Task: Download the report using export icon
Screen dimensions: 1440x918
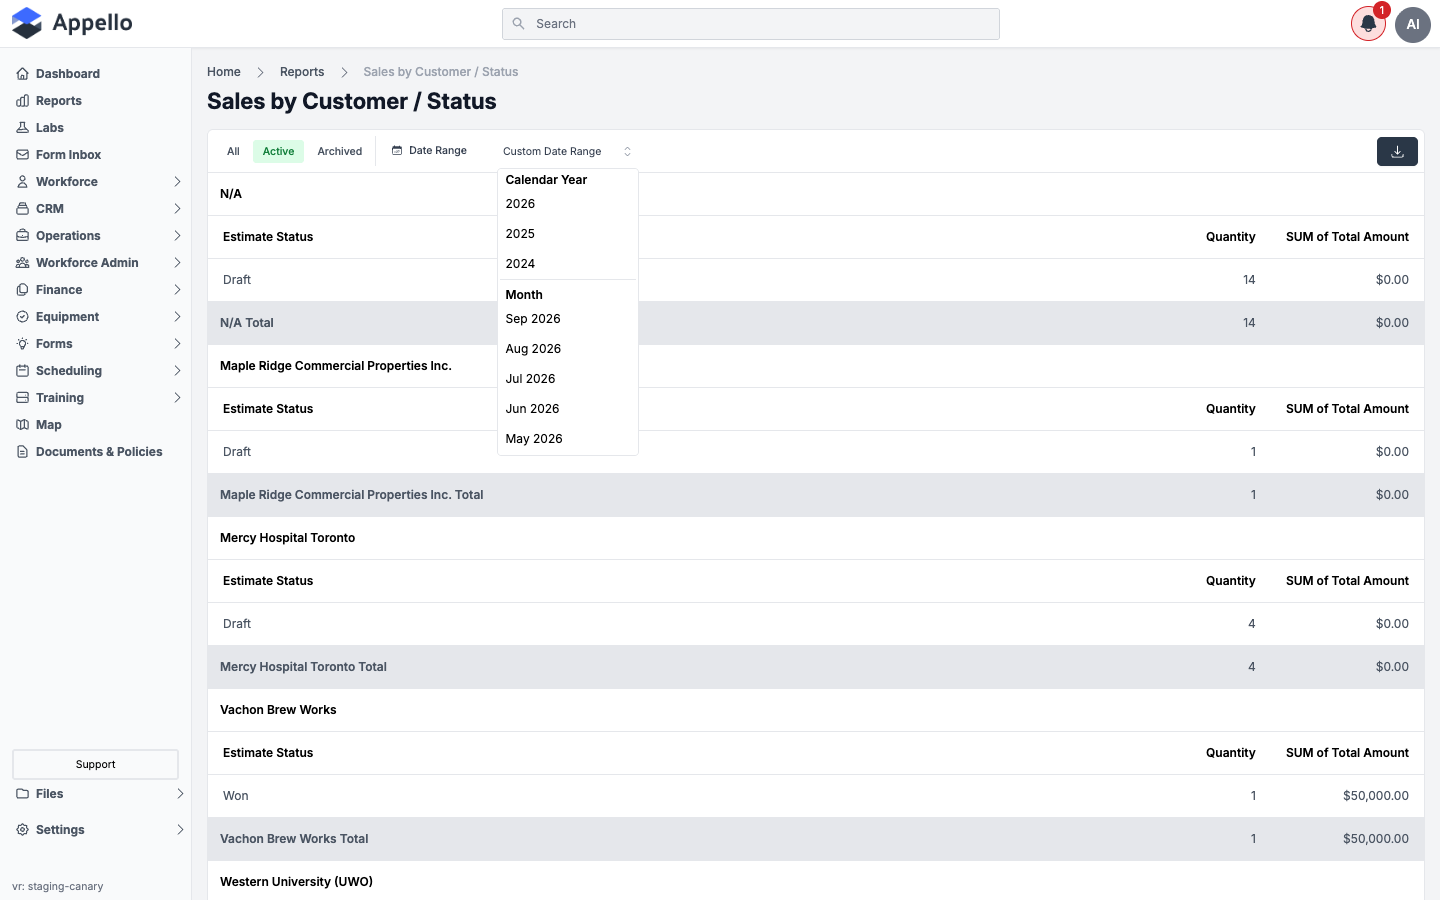Action: [1397, 151]
